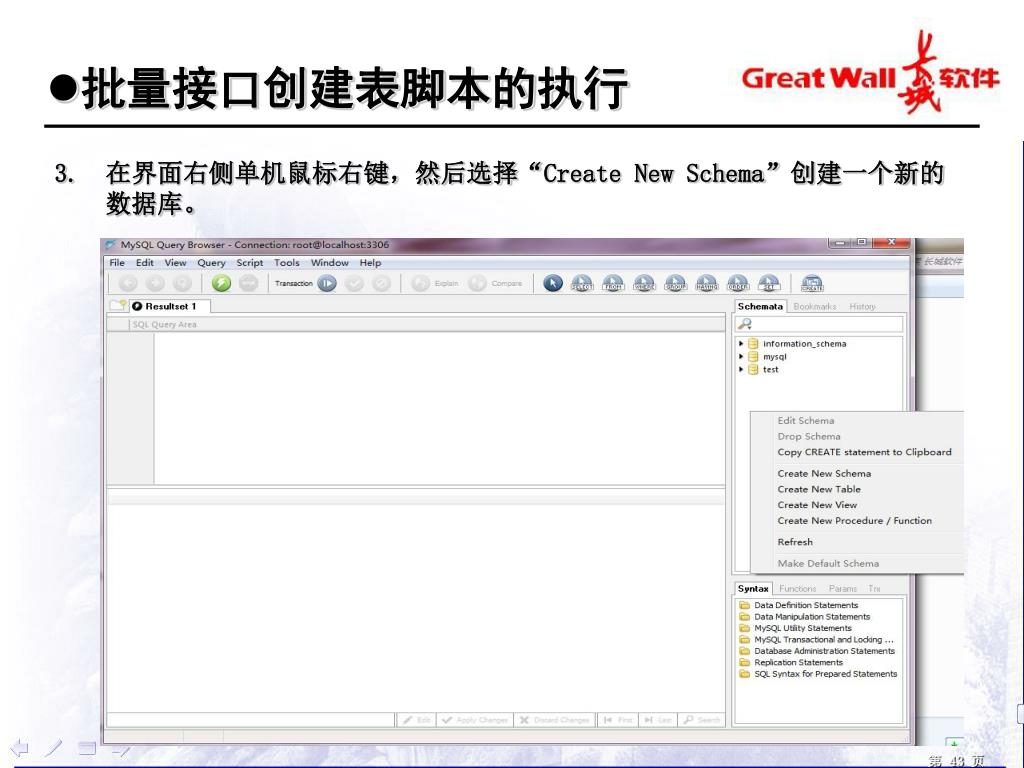
Task: Open the Database Administration Statements folder
Action: click(824, 651)
